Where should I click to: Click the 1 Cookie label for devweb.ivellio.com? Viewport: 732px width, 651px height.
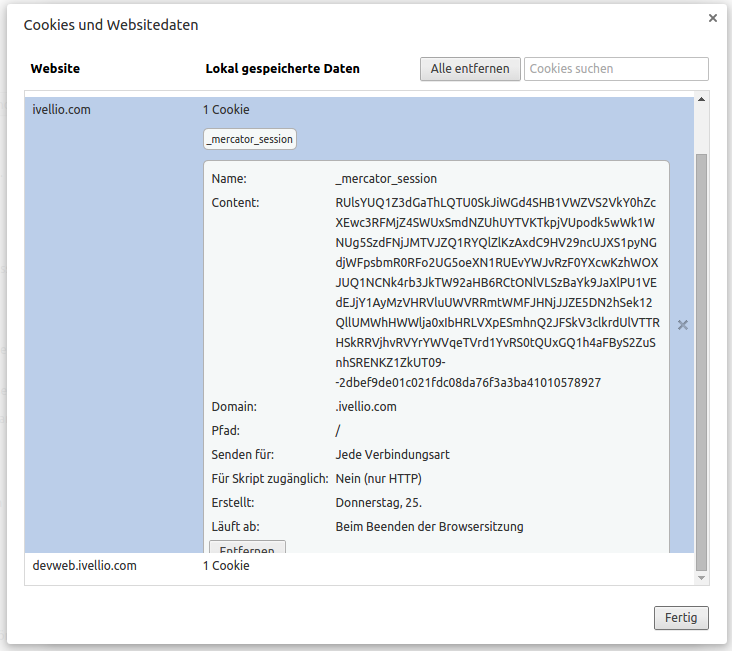point(226,566)
